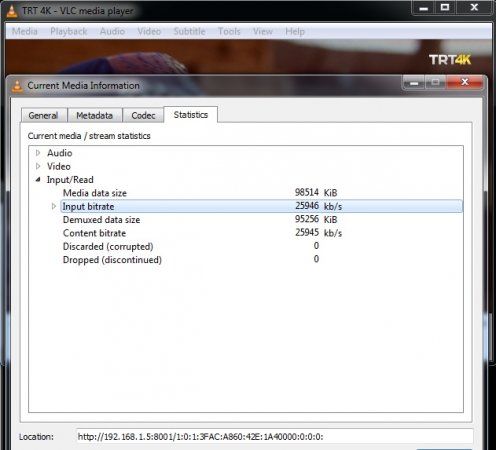Open the Codec tab
The image size is (496, 450).
coord(143,115)
